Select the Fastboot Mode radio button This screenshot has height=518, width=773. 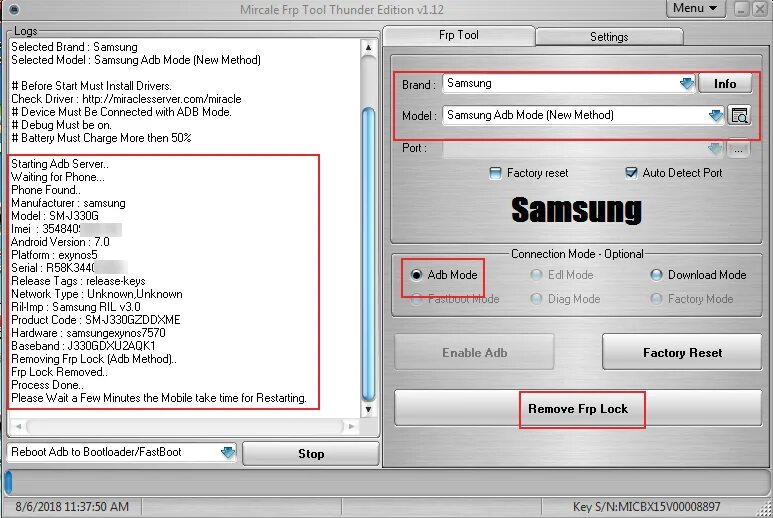point(416,299)
